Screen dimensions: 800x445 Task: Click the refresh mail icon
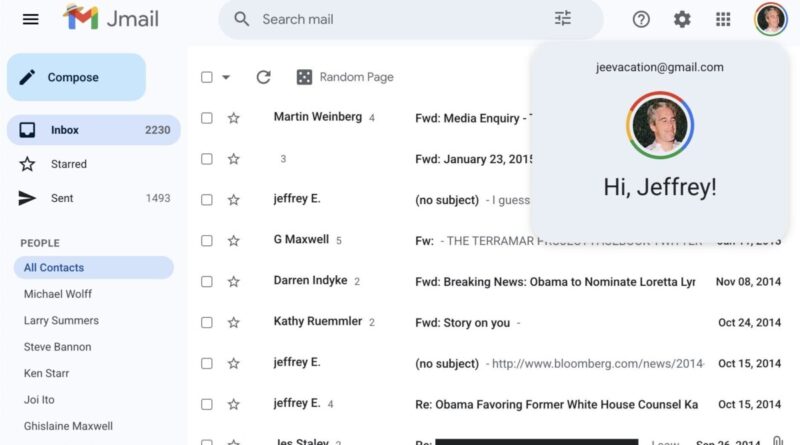[264, 77]
